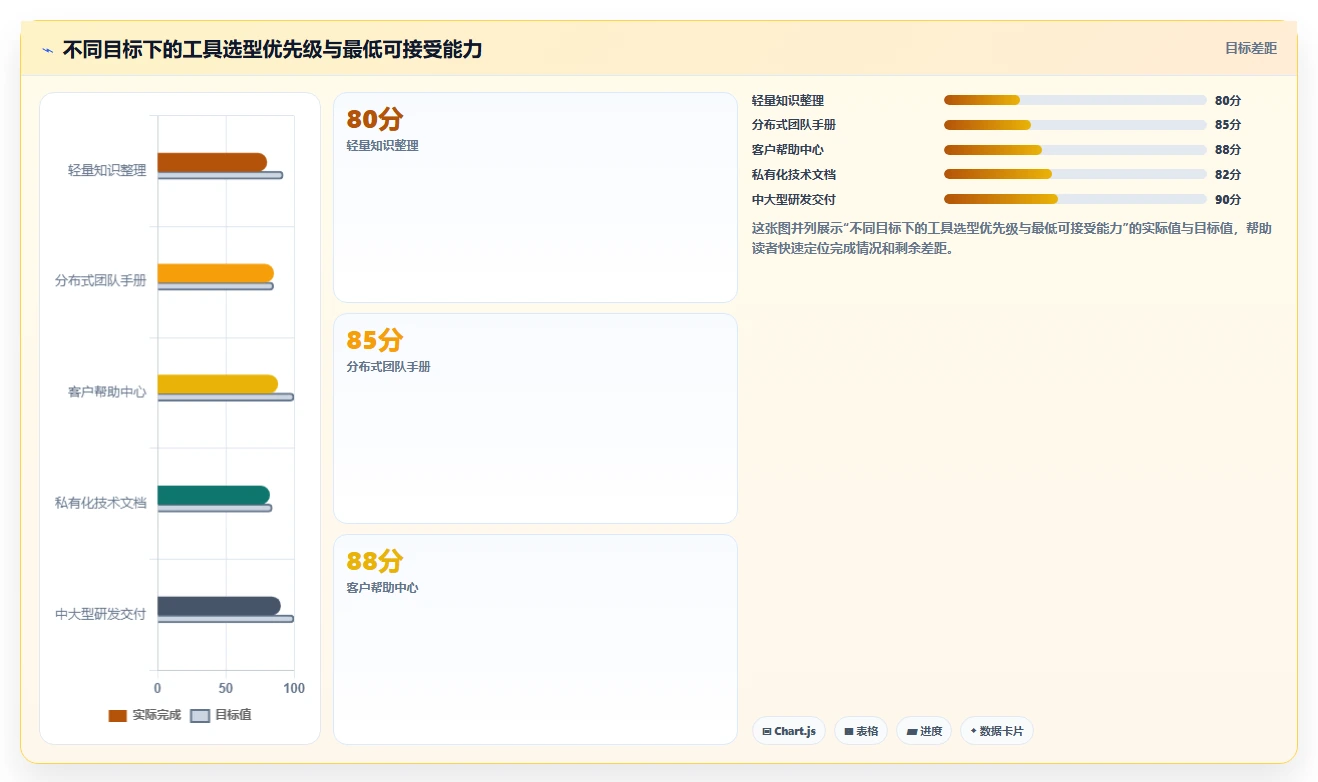Click the 中大型研发交付 progress row label

pos(794,199)
